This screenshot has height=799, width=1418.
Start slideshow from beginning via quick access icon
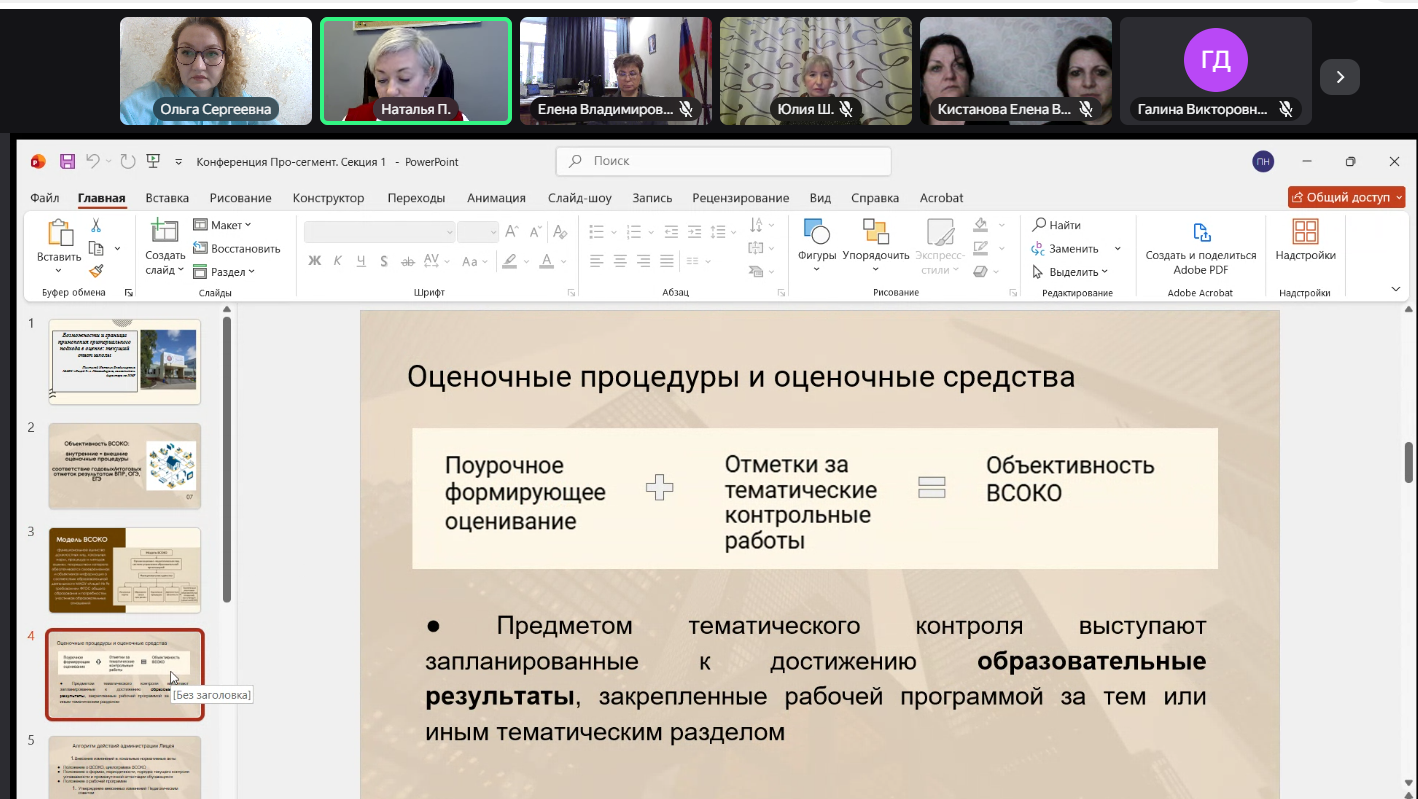click(x=153, y=161)
